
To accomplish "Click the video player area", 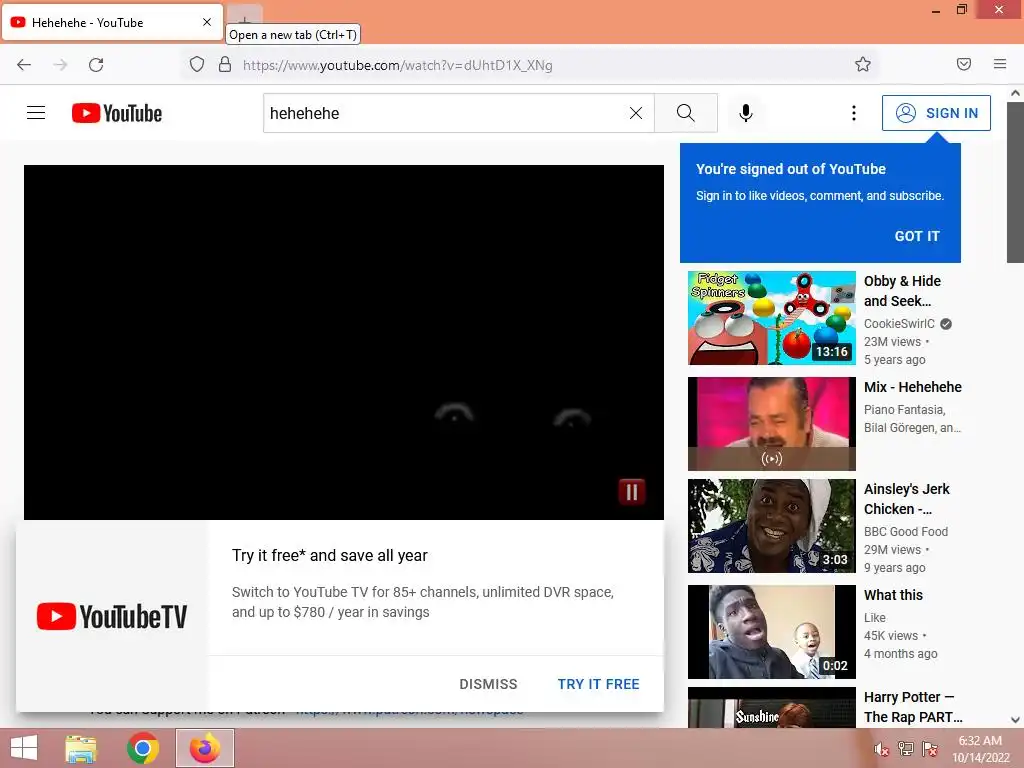I will pos(344,342).
